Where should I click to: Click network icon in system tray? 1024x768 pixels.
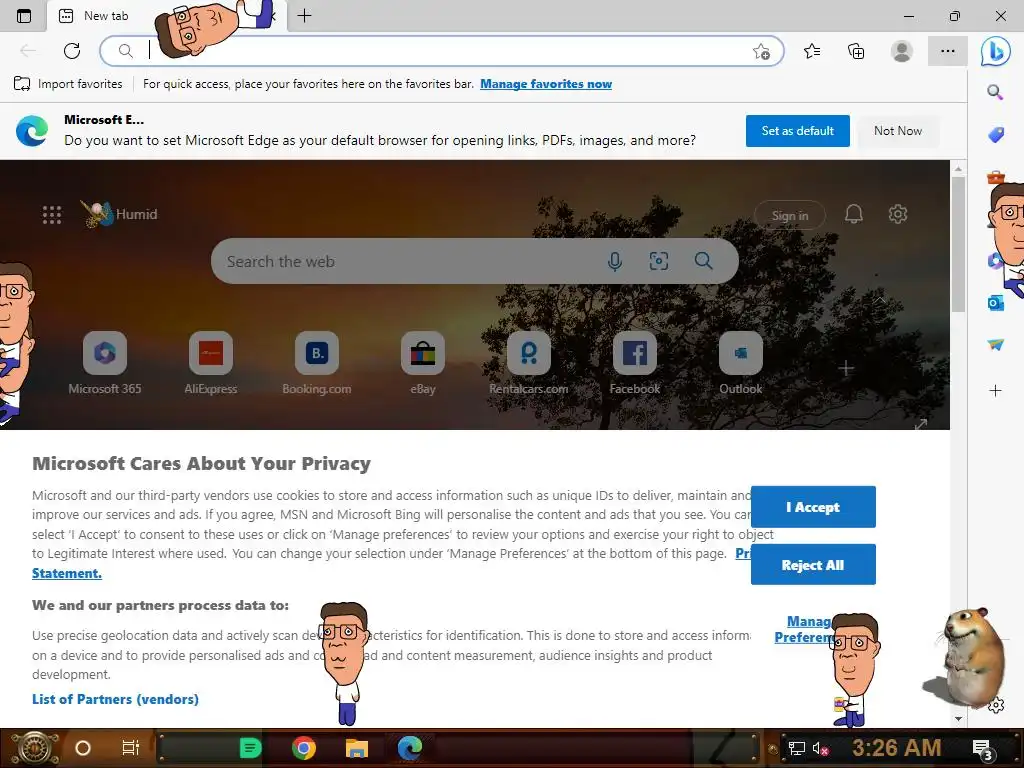pyautogui.click(x=797, y=748)
